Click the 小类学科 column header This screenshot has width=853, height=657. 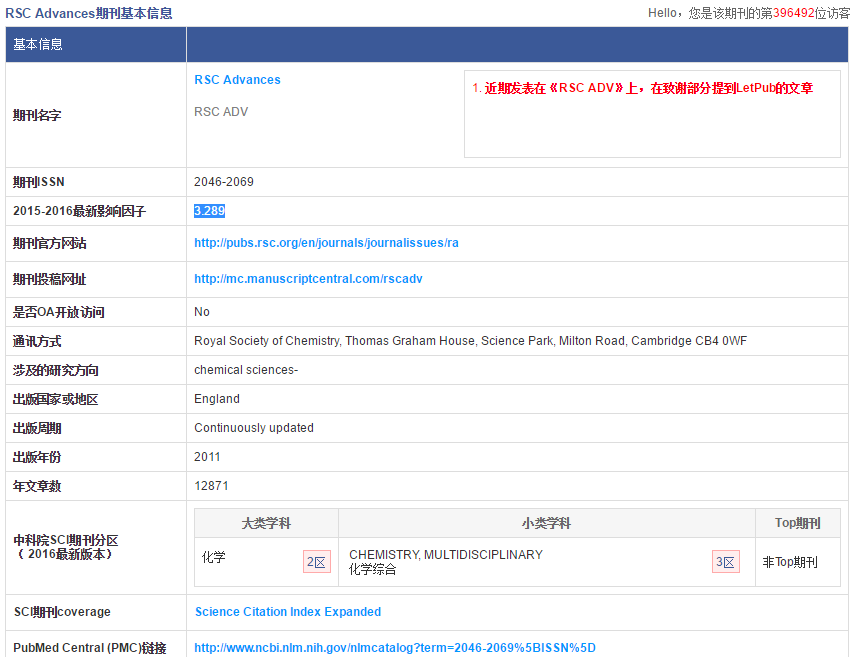click(x=547, y=523)
